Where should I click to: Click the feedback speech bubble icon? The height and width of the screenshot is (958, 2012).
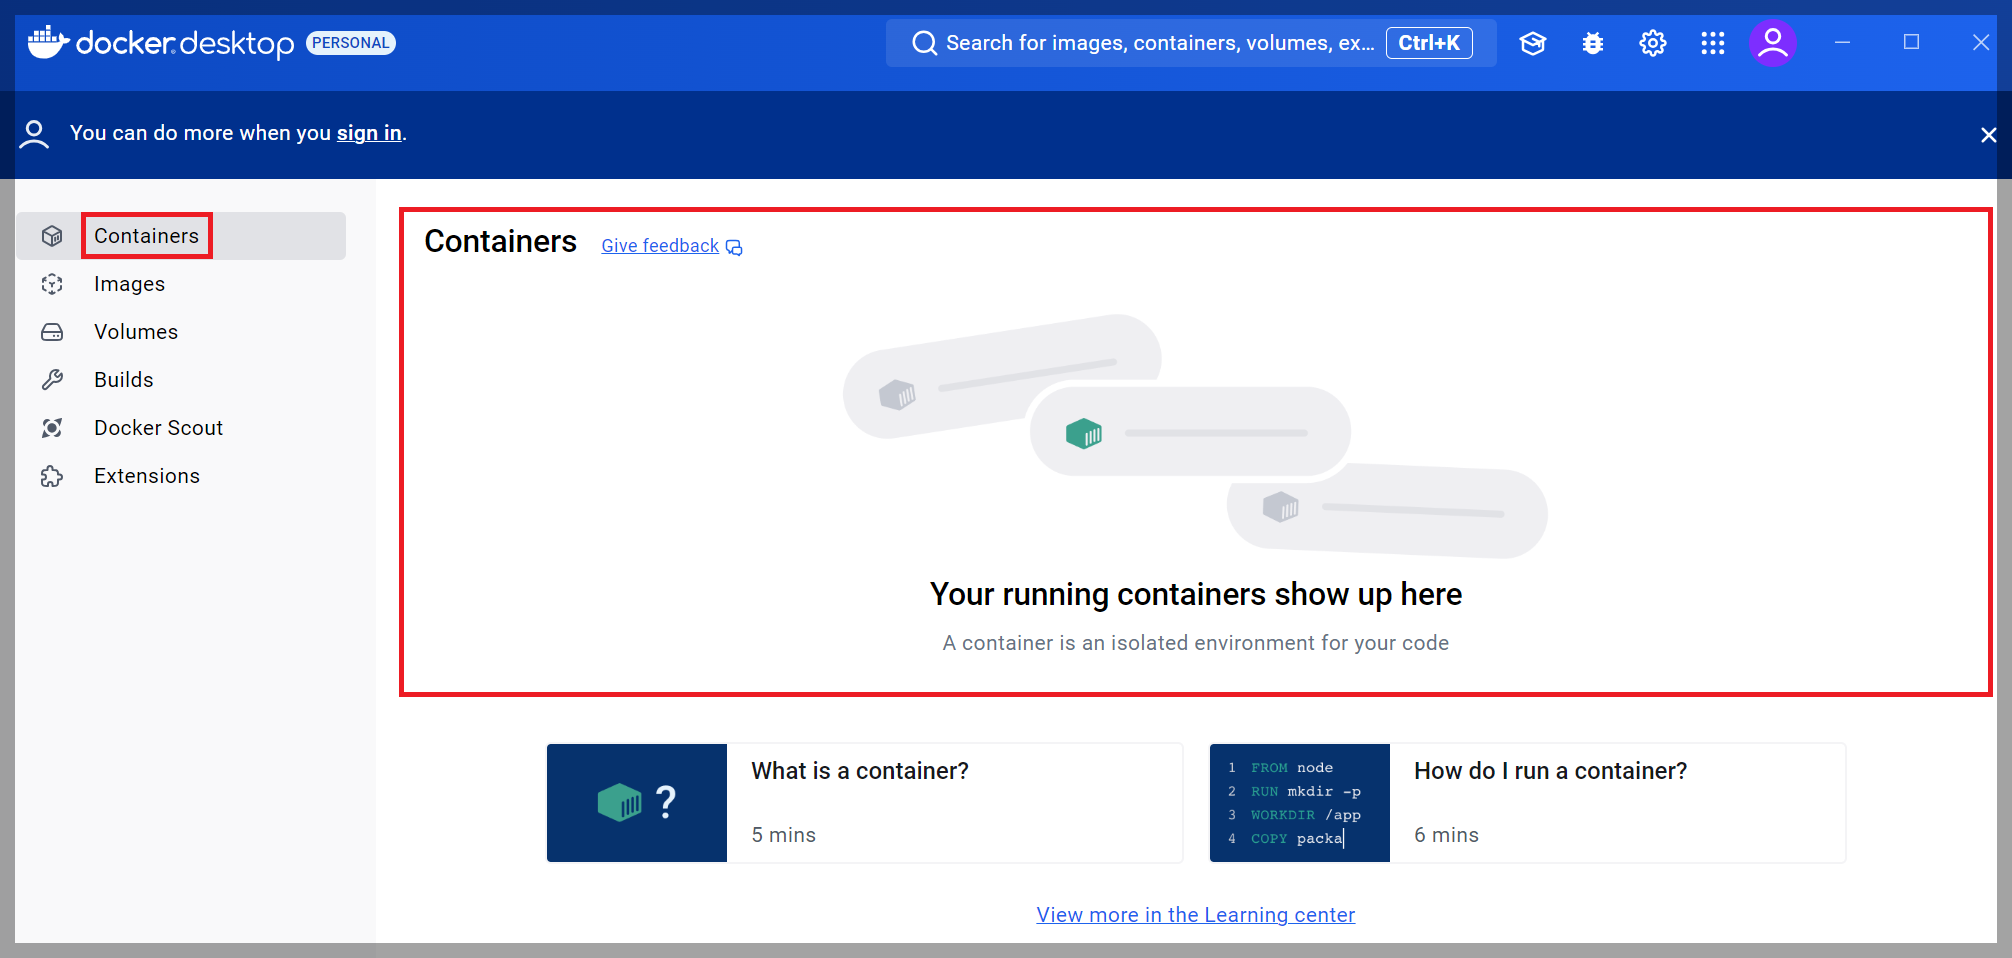tap(734, 247)
